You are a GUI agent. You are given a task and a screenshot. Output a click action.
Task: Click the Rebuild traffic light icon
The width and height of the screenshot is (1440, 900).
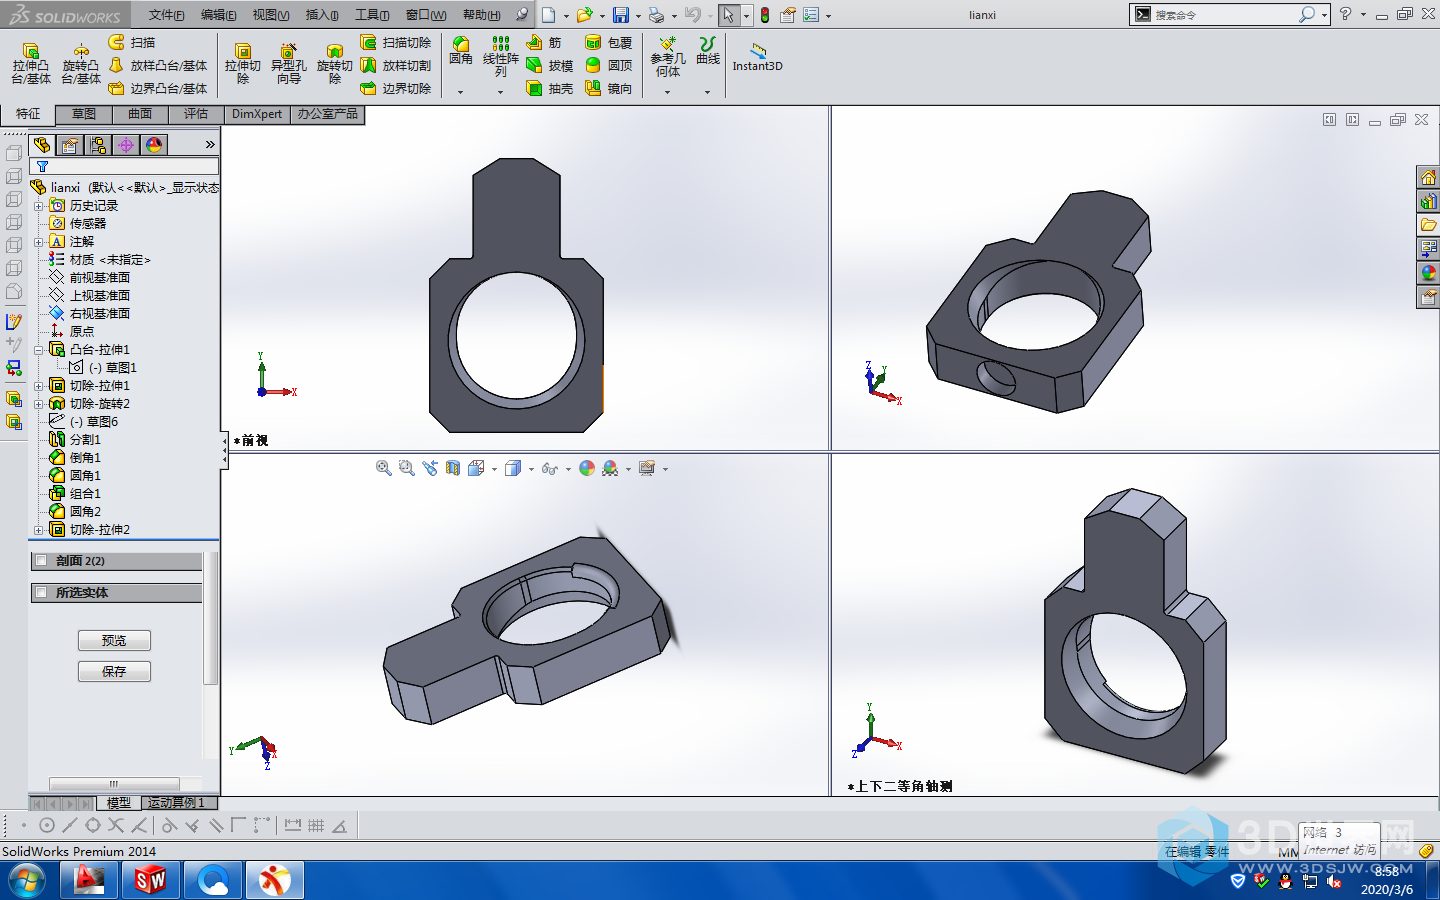[765, 15]
